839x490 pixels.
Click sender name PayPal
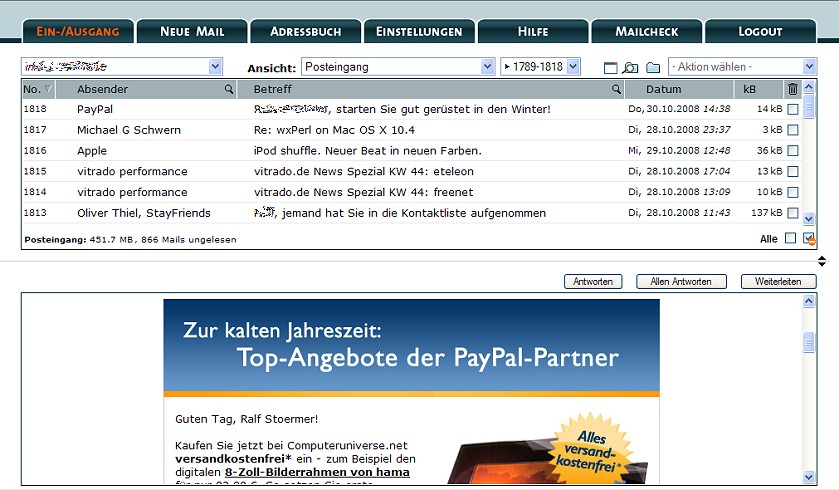(95, 109)
